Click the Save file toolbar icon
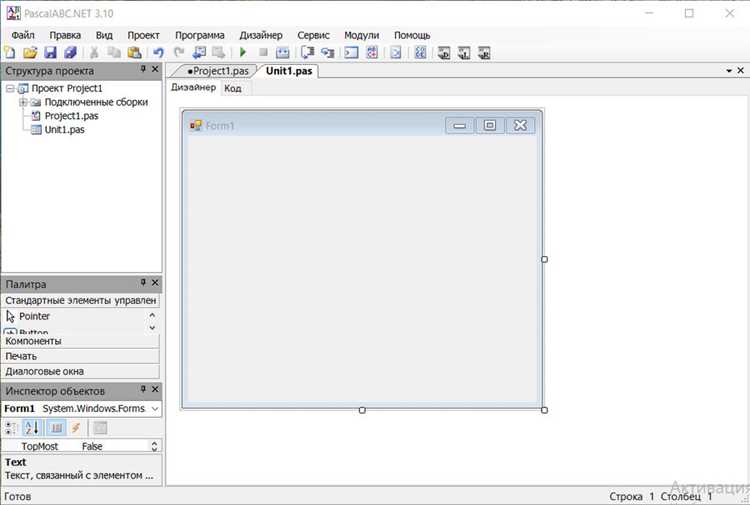 click(x=50, y=53)
